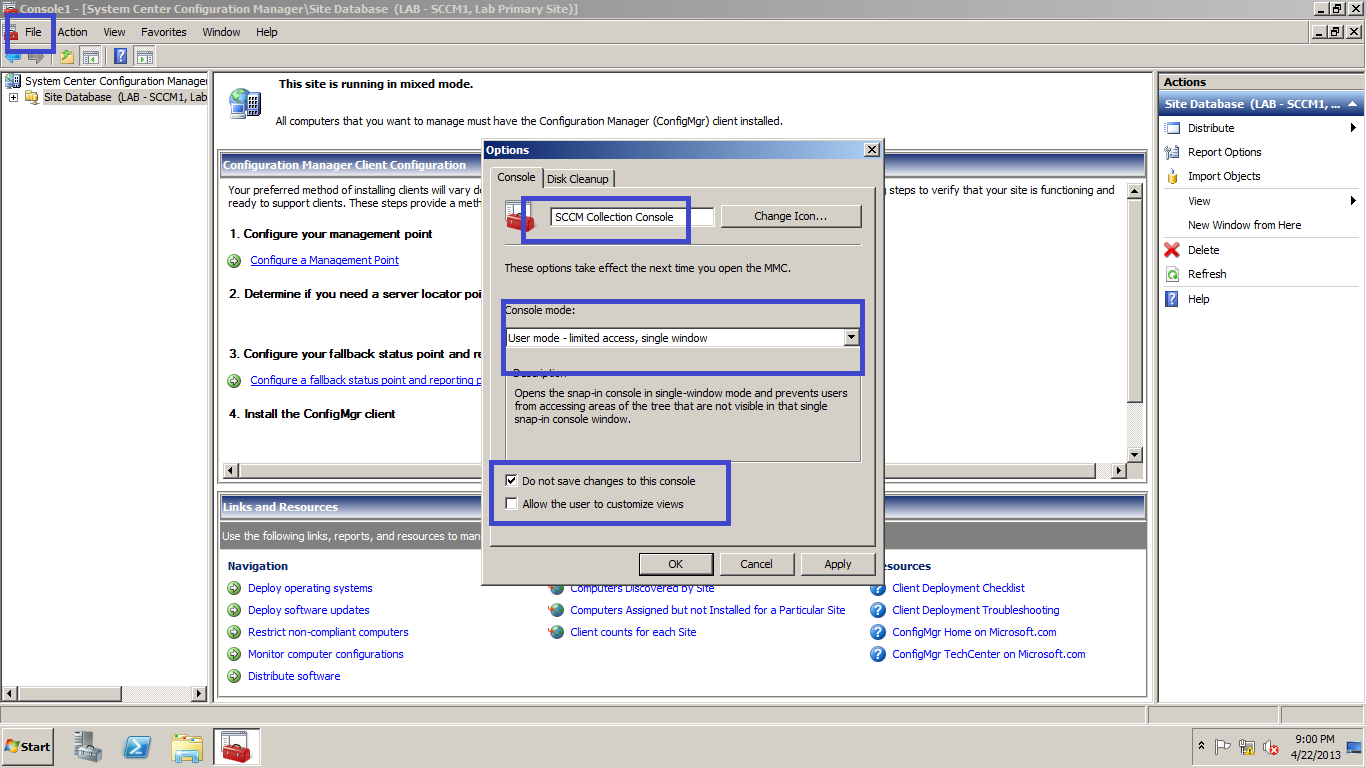Open the Window menu
1366x768 pixels.
[221, 32]
